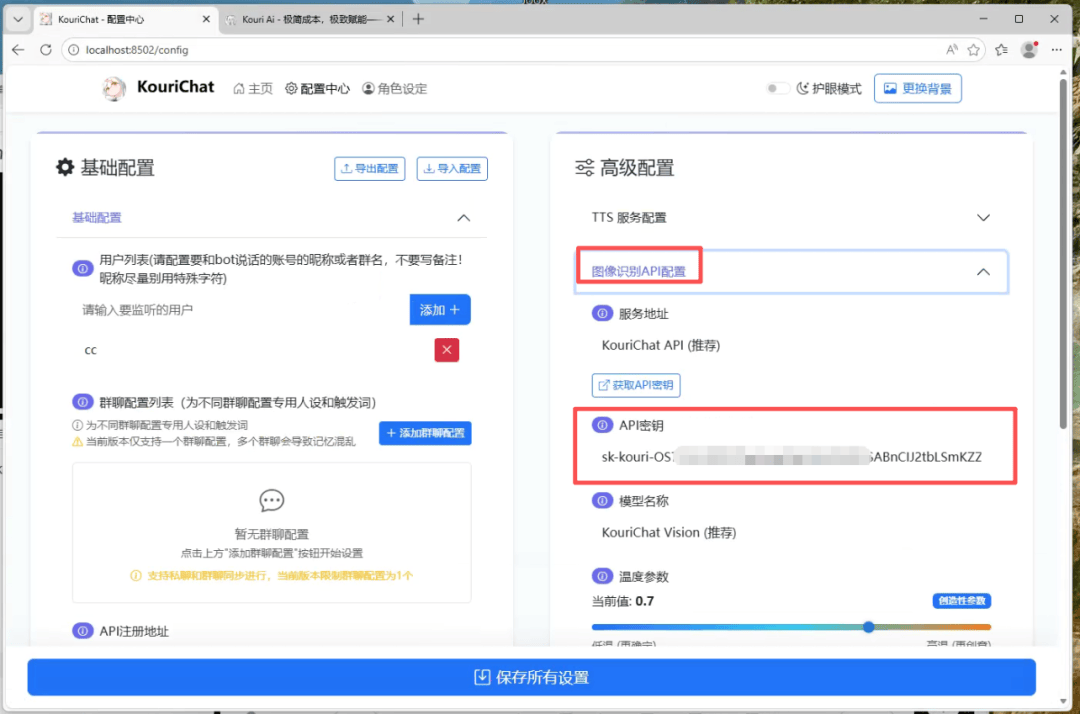Expand the TTS 服务配置 section
This screenshot has width=1080, height=714.
tap(790, 218)
